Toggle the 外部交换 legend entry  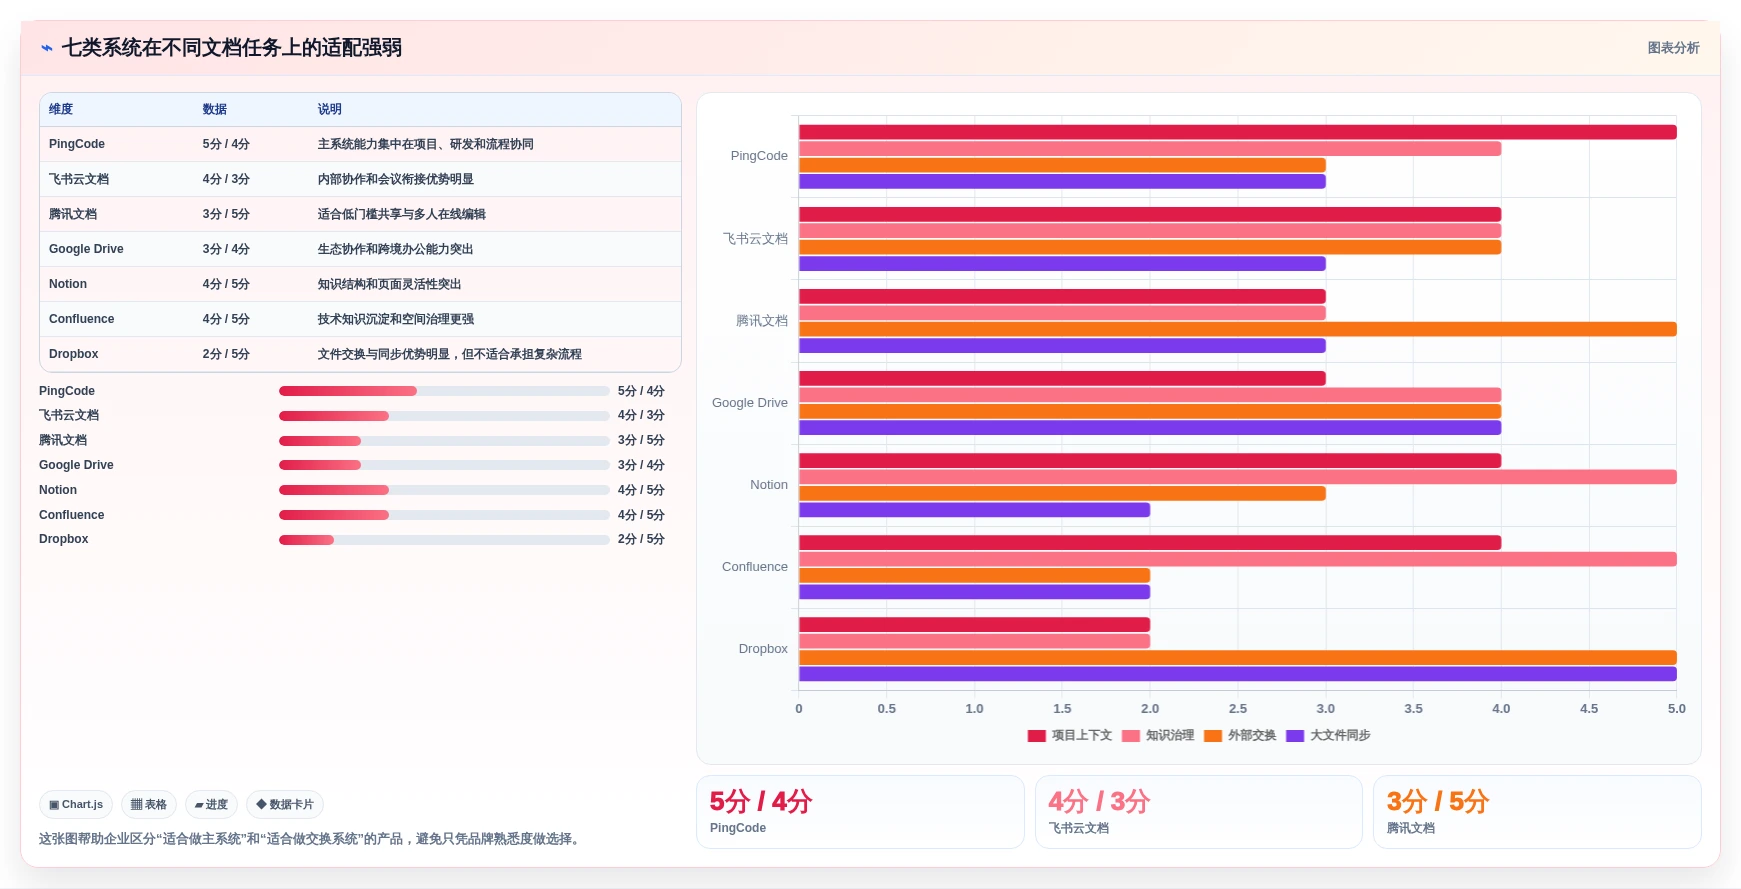pyautogui.click(x=1240, y=736)
